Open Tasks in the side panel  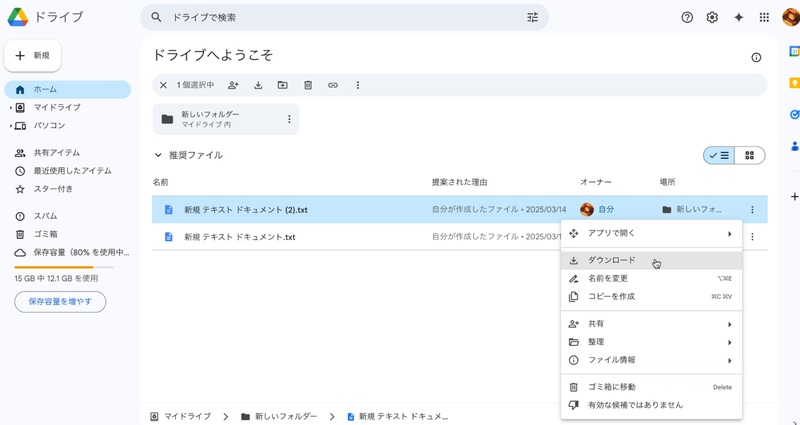tap(794, 115)
